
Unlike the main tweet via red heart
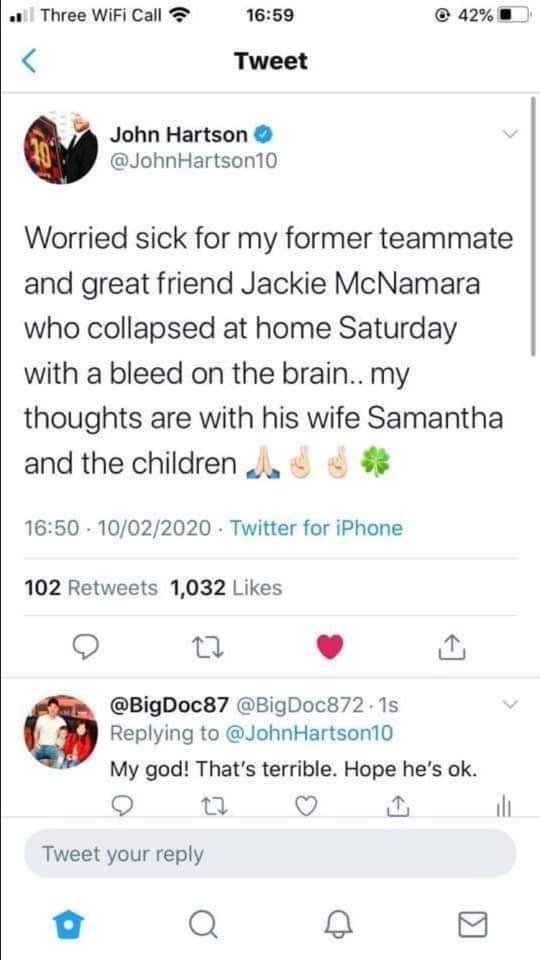[331, 648]
